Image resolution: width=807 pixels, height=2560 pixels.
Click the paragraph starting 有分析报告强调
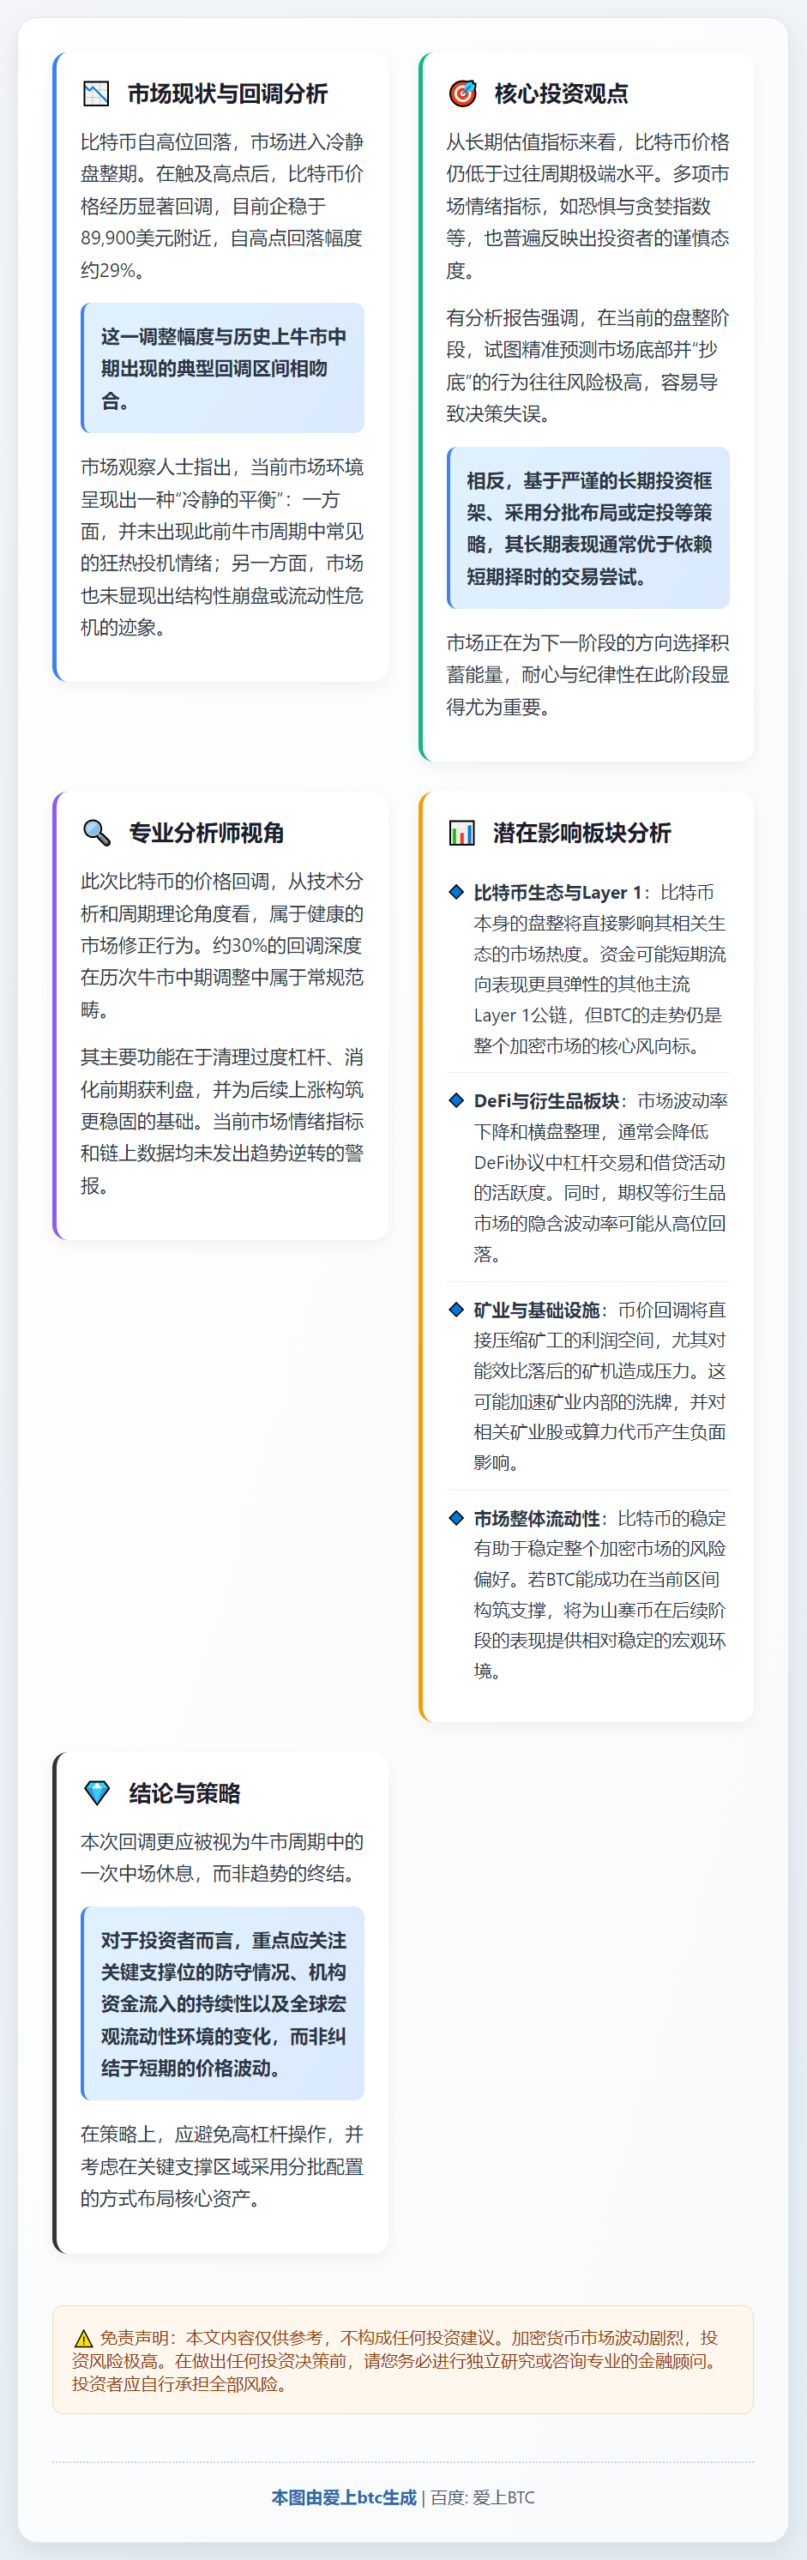point(588,366)
